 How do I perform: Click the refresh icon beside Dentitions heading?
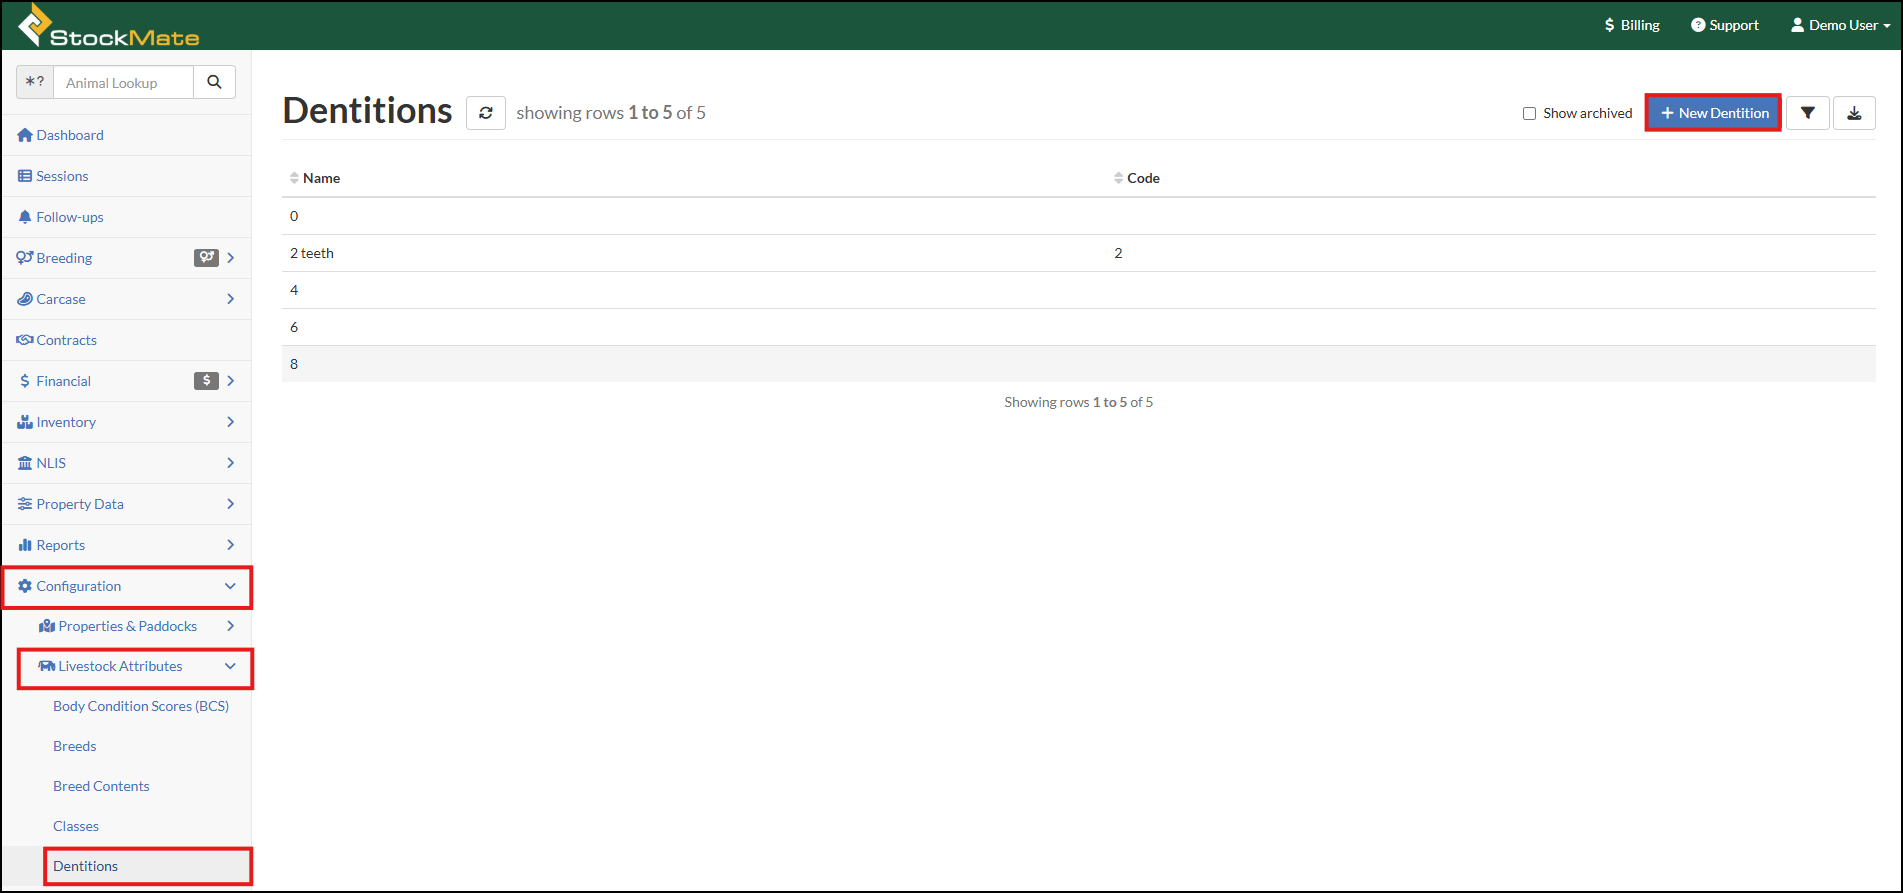pos(485,113)
